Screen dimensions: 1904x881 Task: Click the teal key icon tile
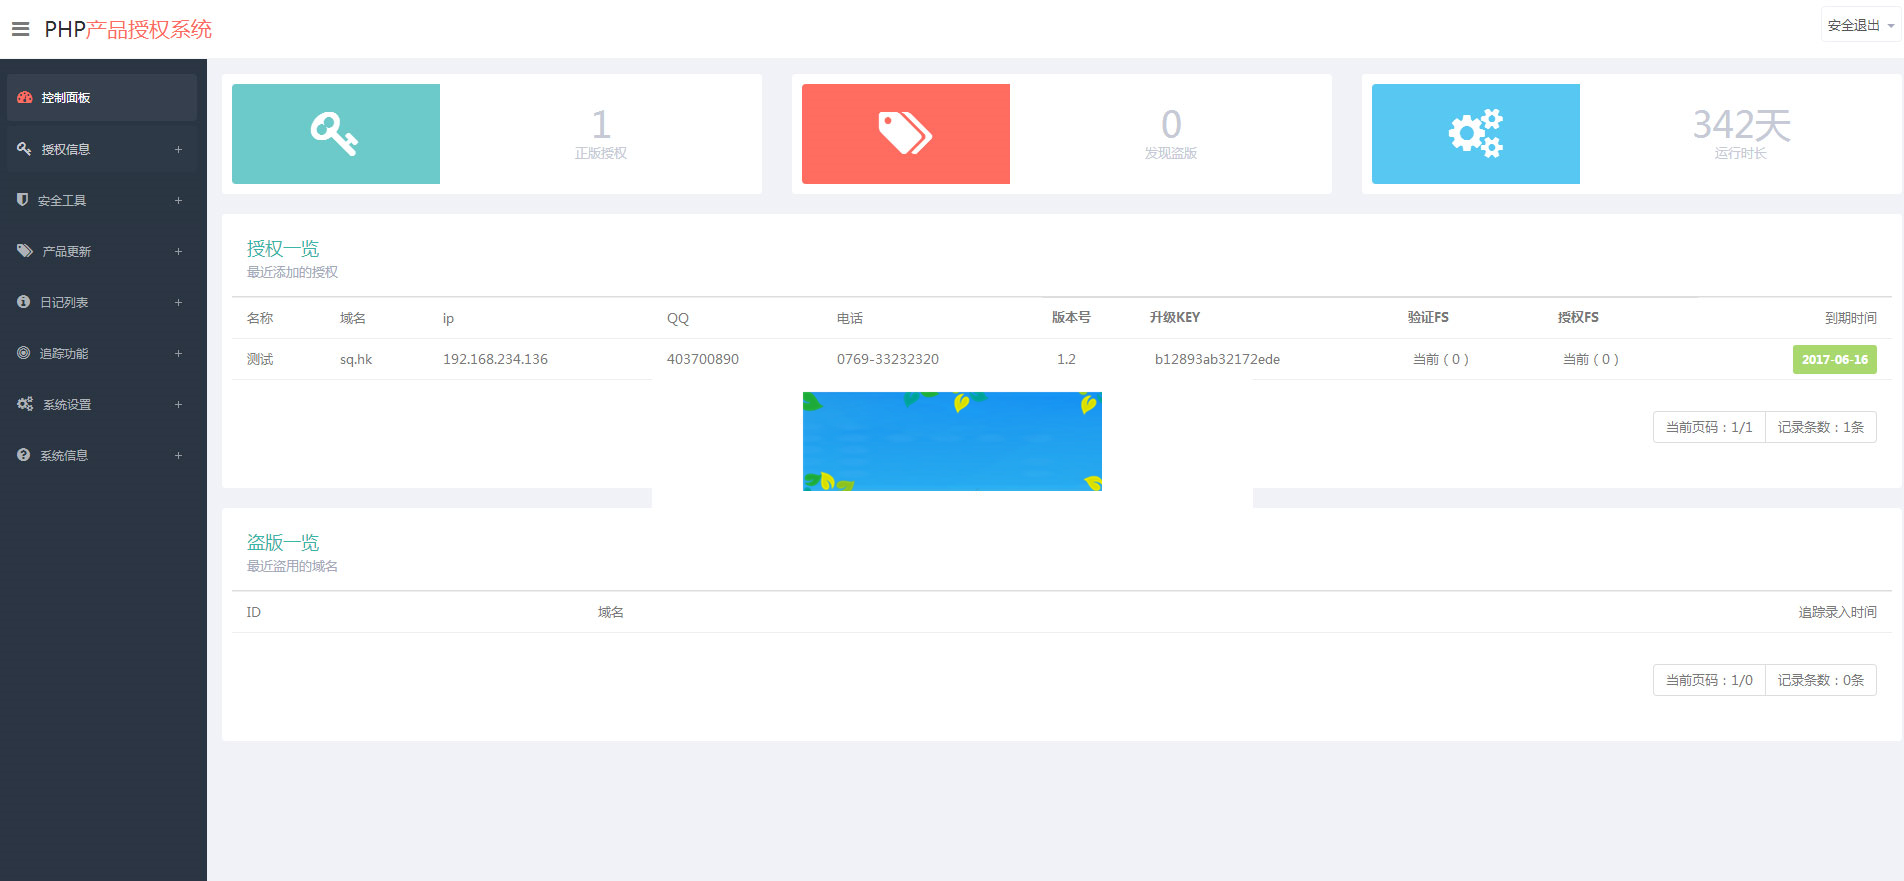click(335, 134)
